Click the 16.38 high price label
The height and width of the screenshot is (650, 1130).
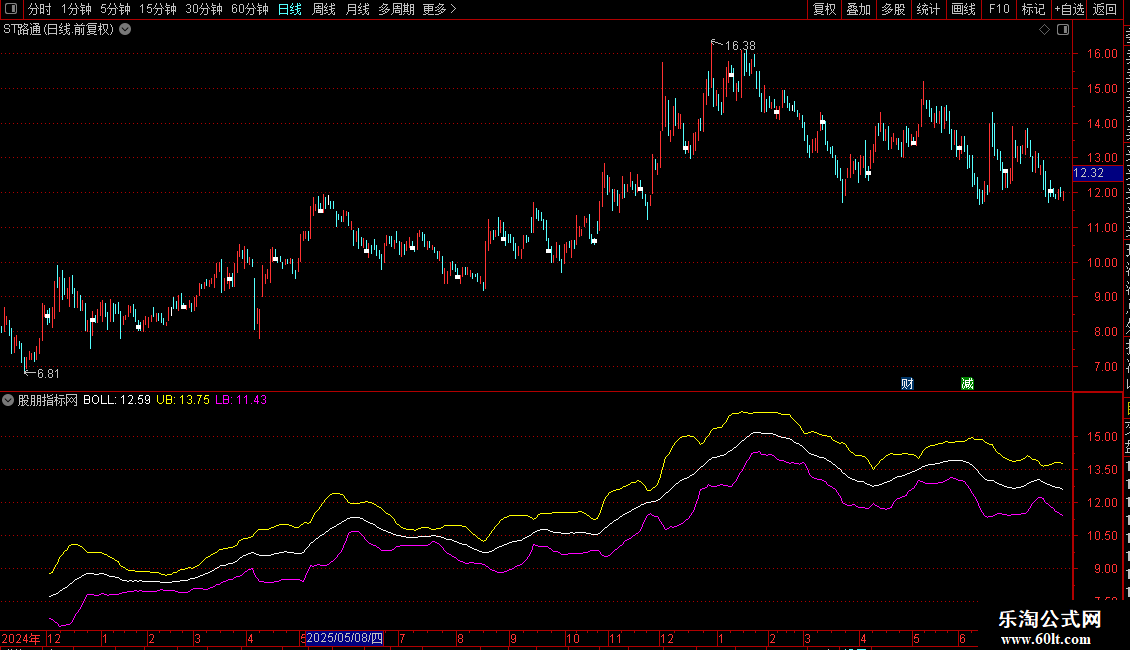[x=740, y=45]
